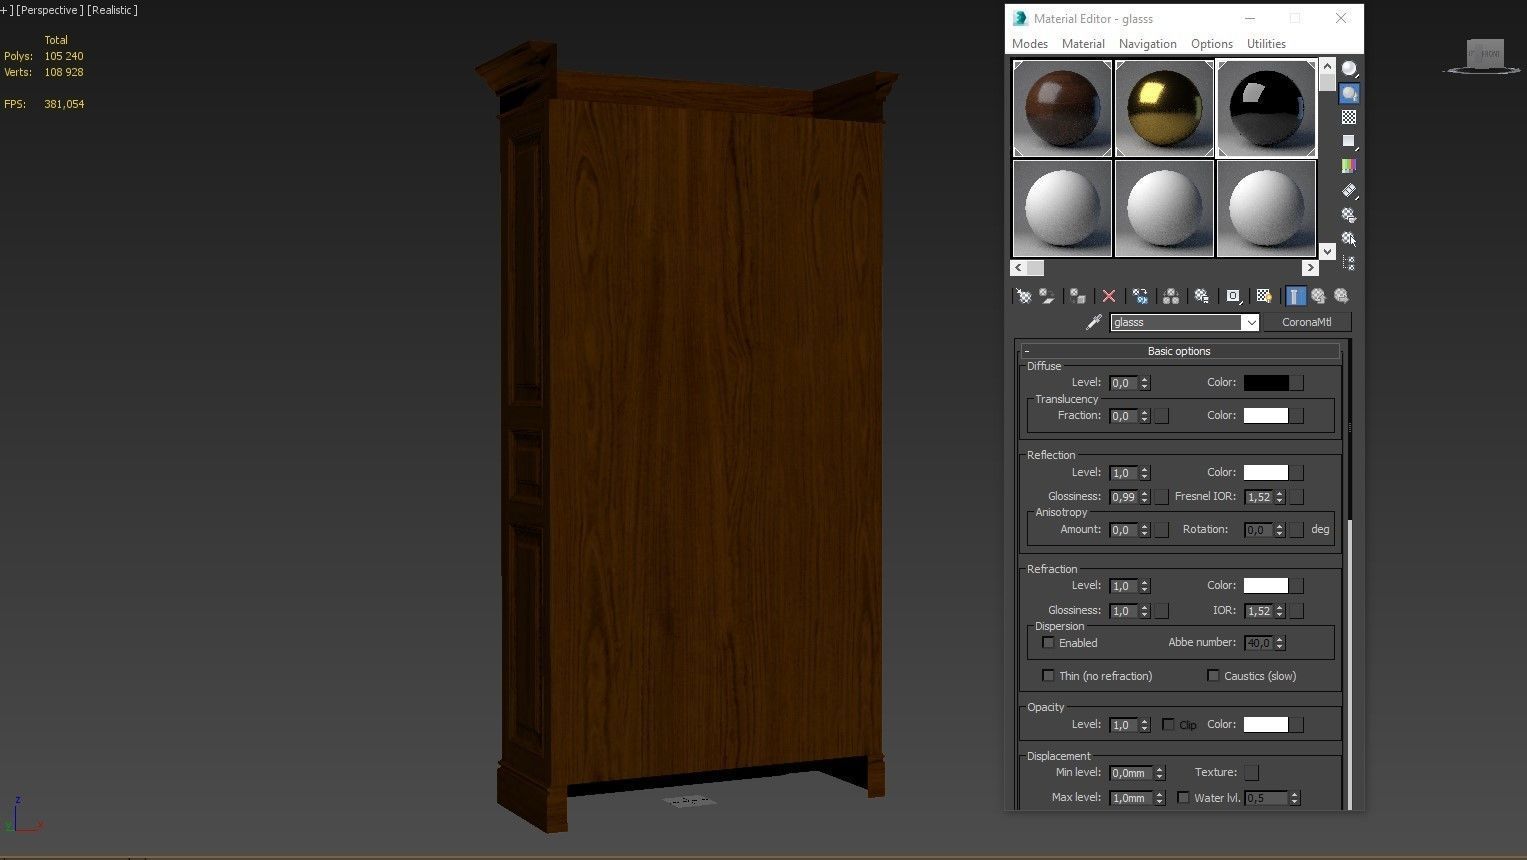
Task: Toggle the checkered Background icon
Action: (x=1349, y=117)
